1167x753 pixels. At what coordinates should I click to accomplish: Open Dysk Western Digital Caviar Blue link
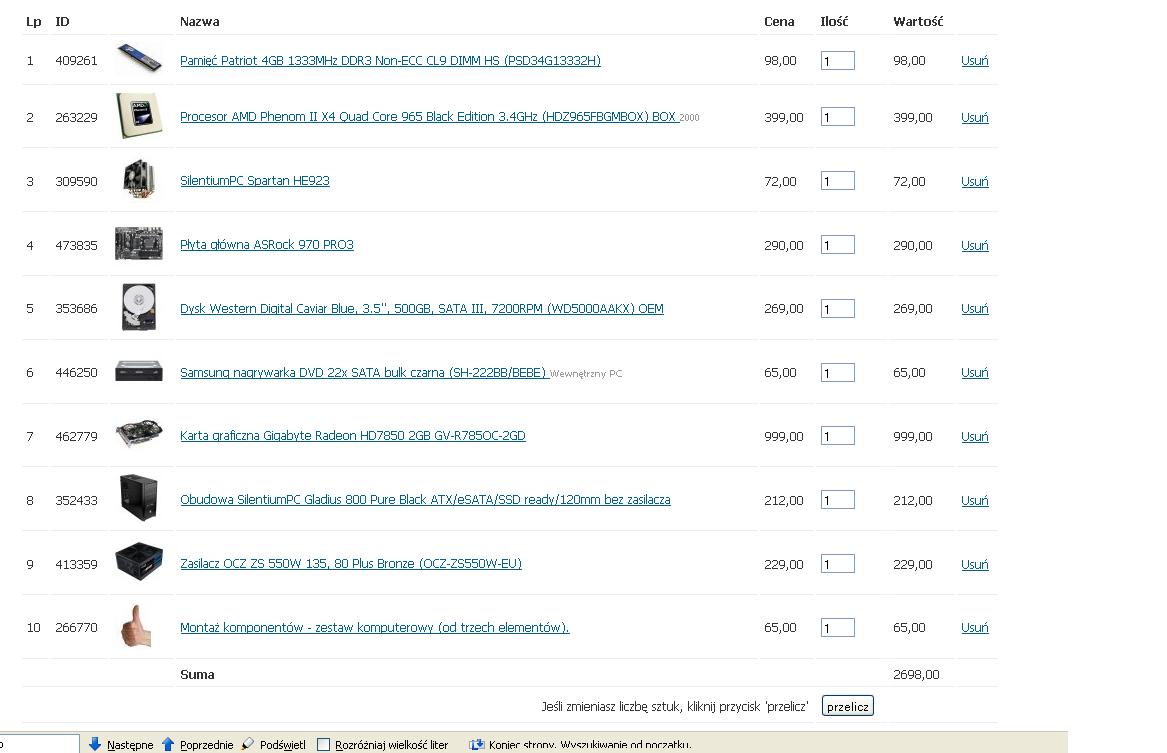[x=421, y=309]
